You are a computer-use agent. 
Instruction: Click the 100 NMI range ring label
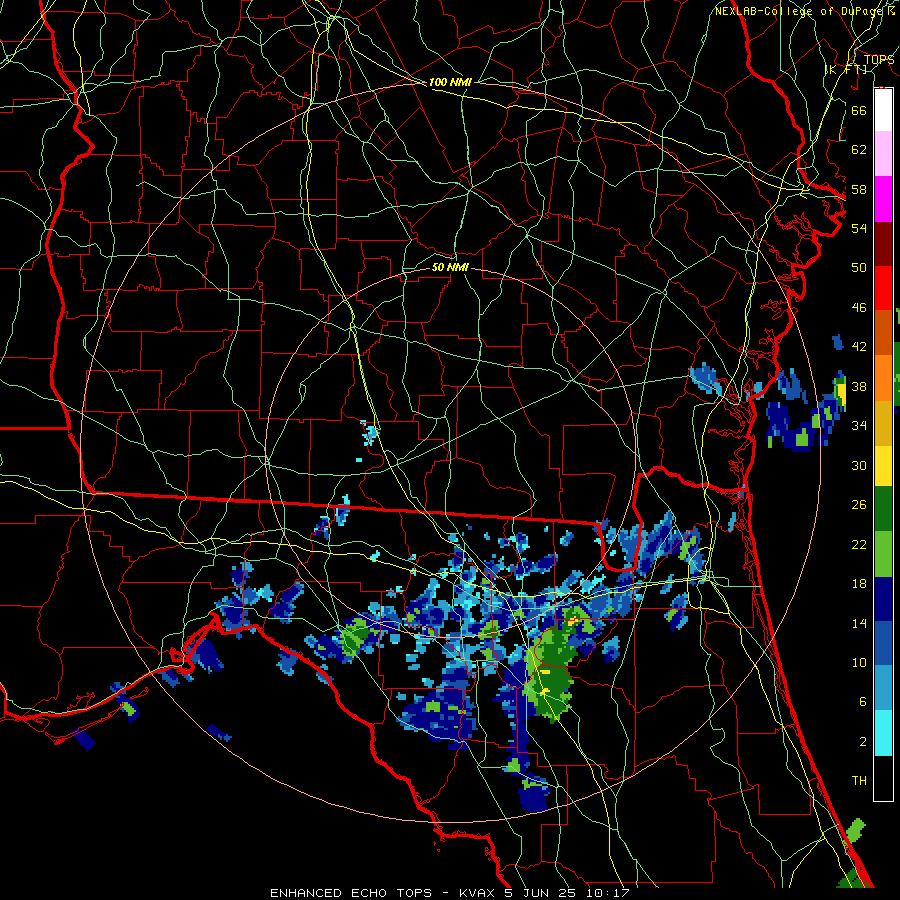coord(450,82)
